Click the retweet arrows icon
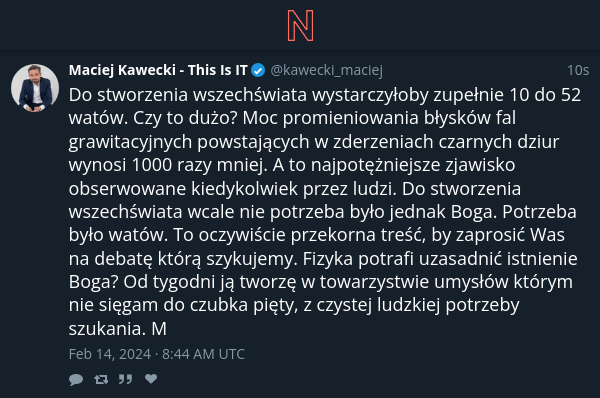Image resolution: width=600 pixels, height=398 pixels. pos(101,379)
